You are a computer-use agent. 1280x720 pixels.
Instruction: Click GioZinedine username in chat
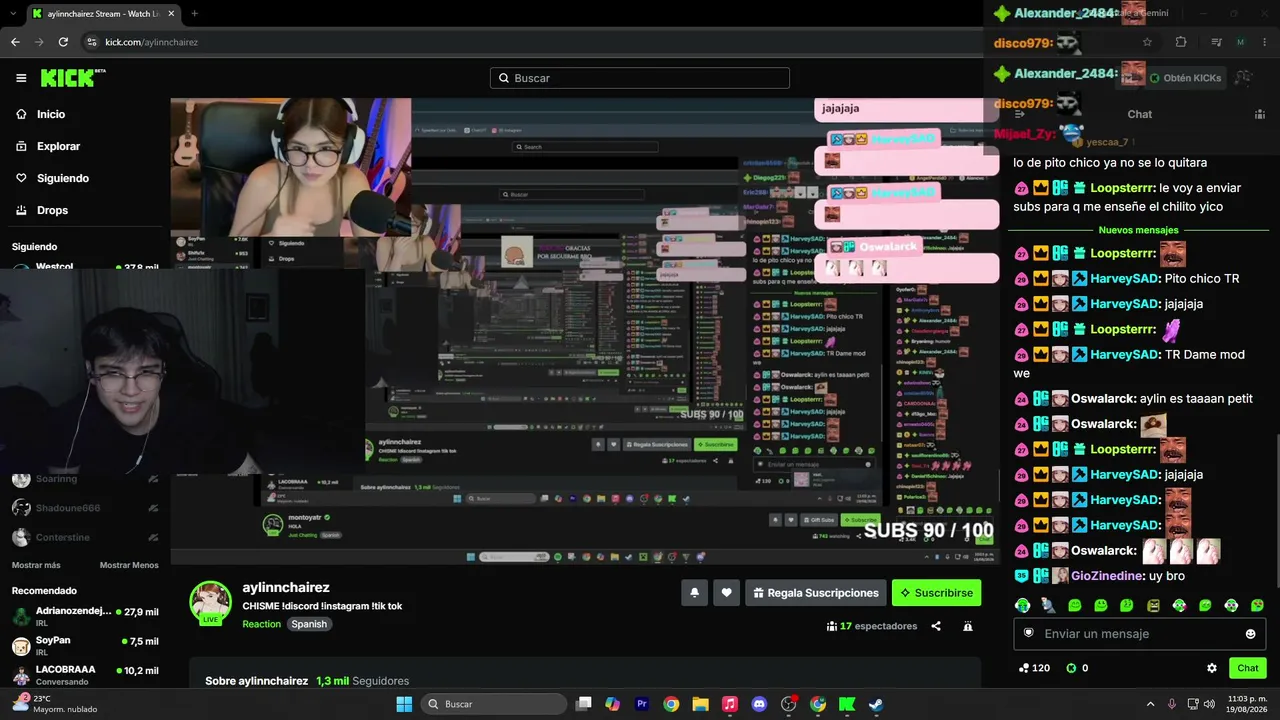(1107, 576)
